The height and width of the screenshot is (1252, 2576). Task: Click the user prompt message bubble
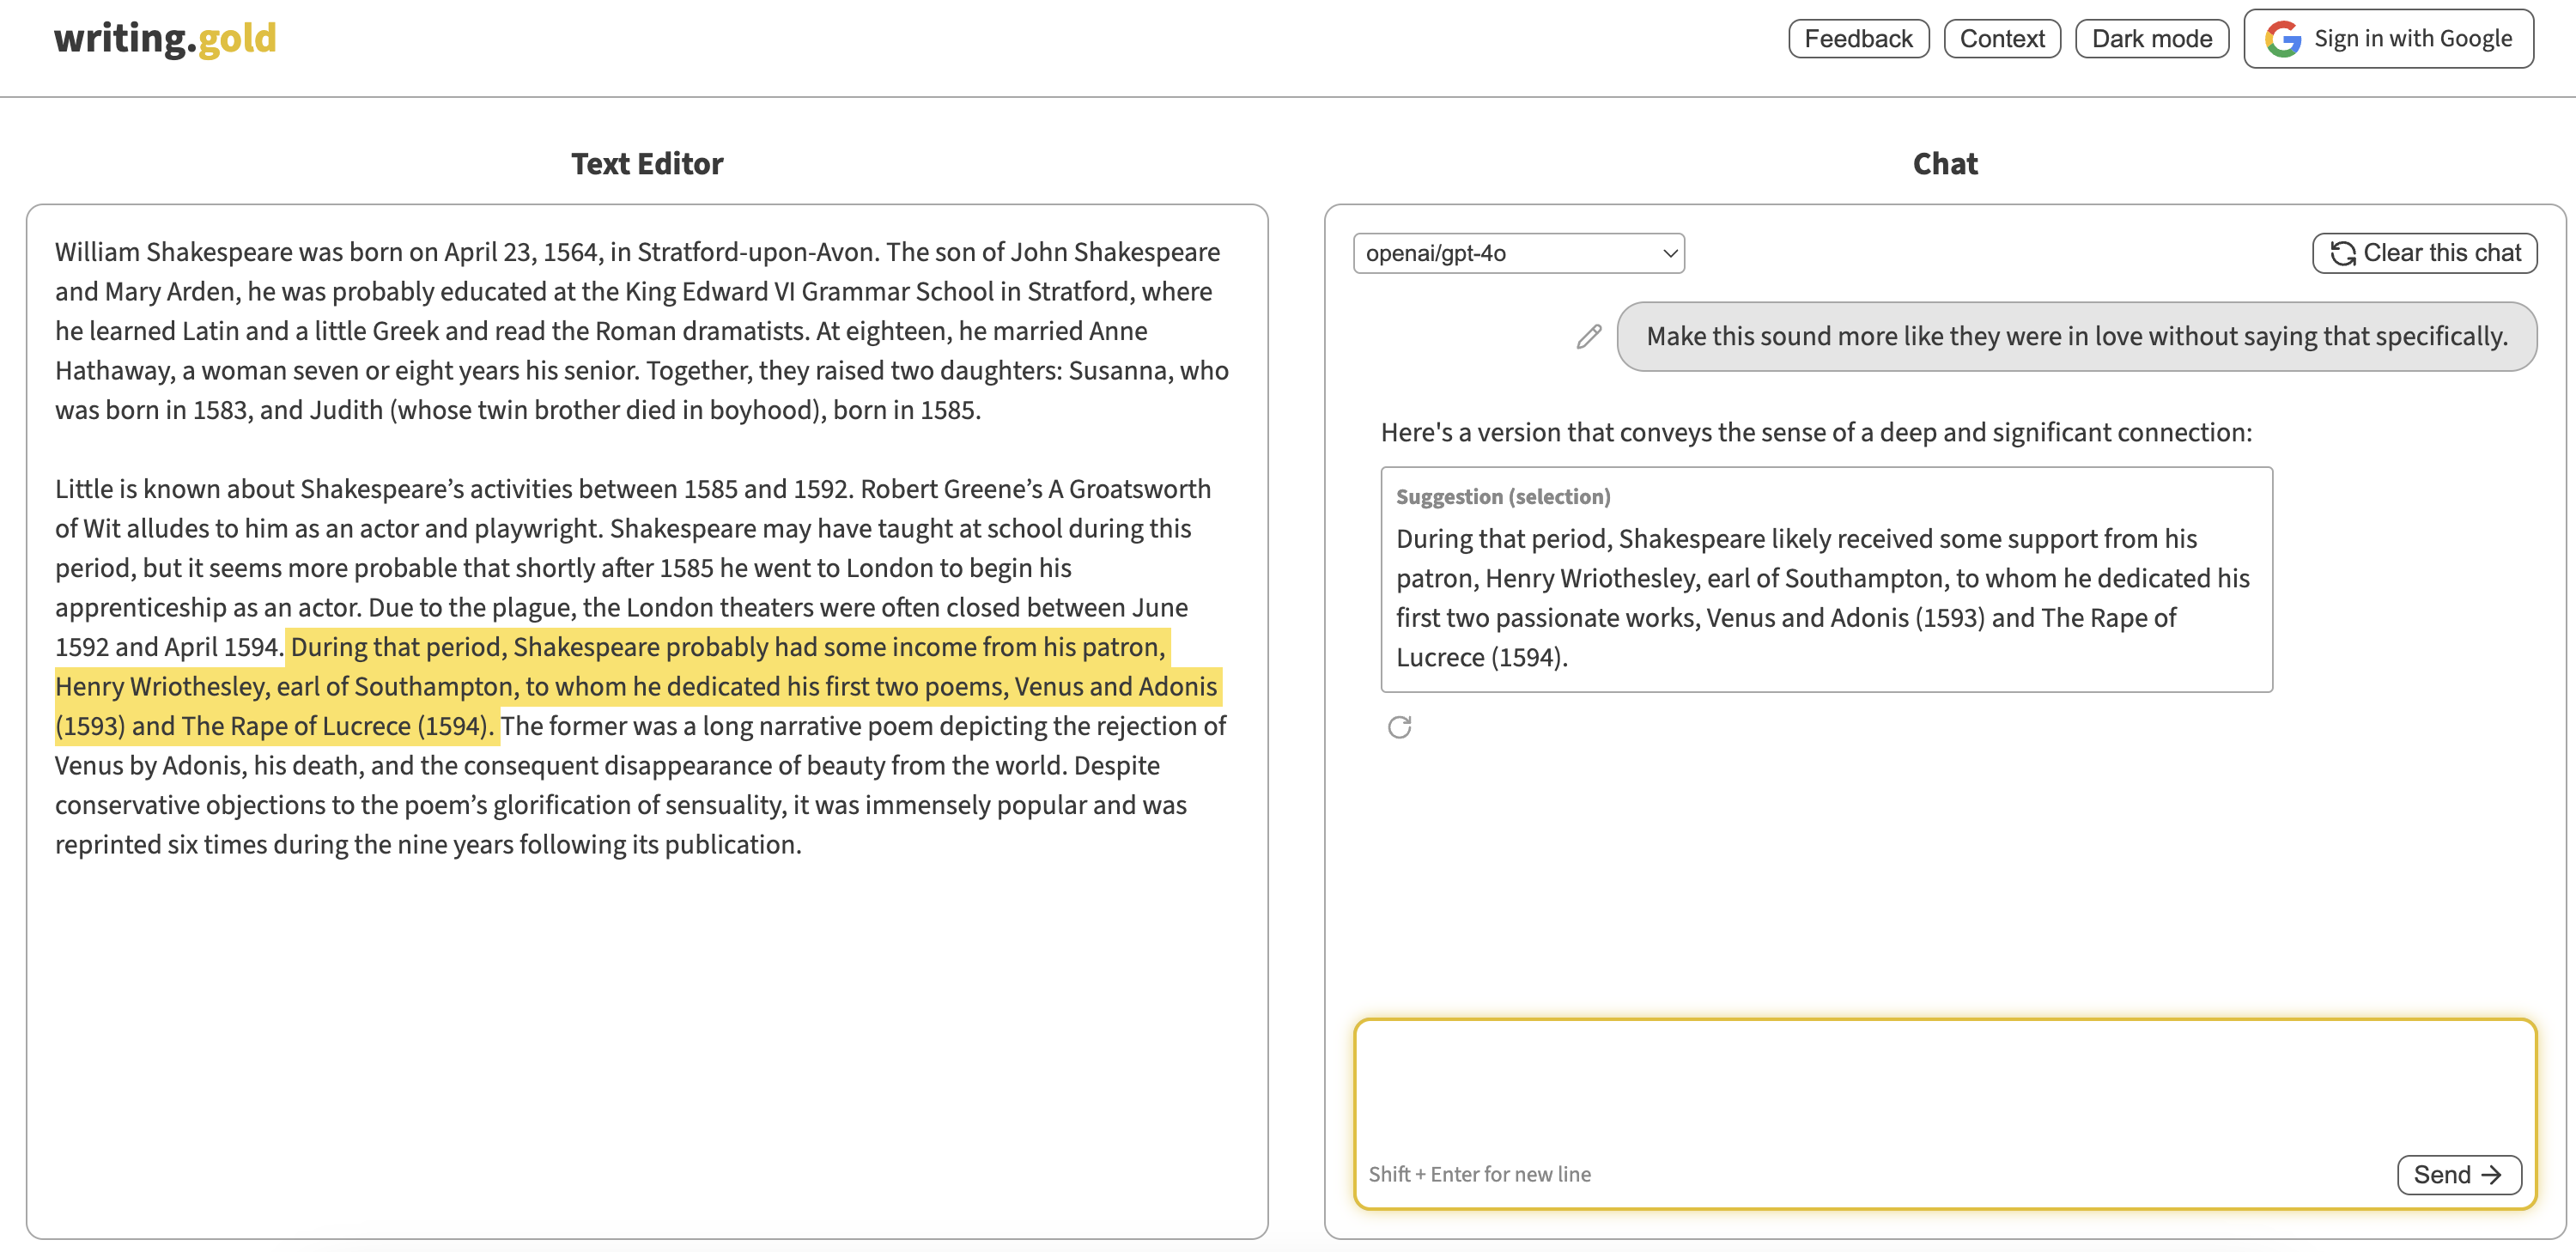2076,337
